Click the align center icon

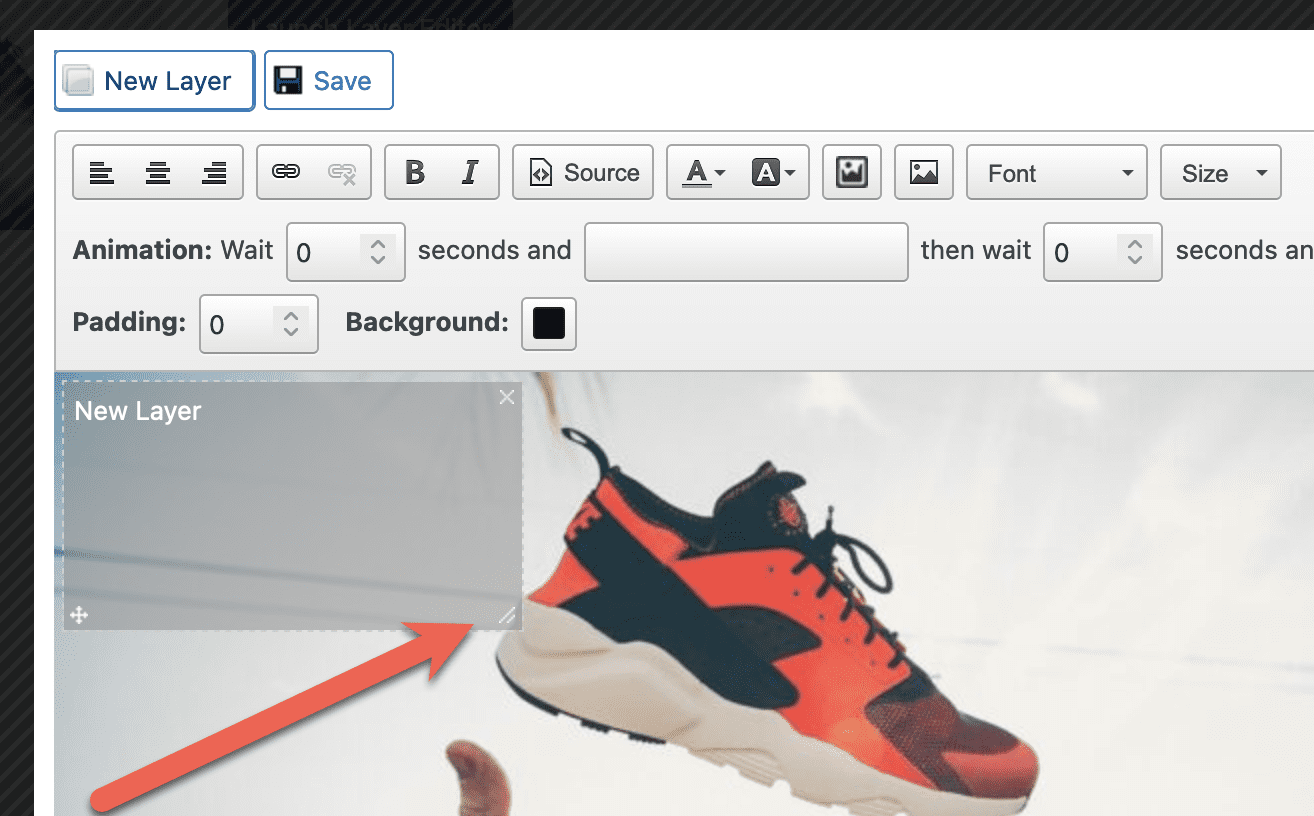tap(158, 173)
